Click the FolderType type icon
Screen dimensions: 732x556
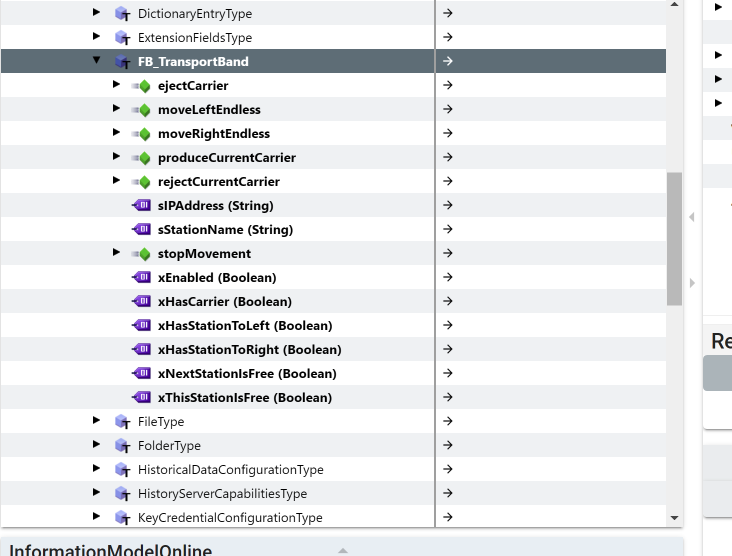(x=122, y=446)
